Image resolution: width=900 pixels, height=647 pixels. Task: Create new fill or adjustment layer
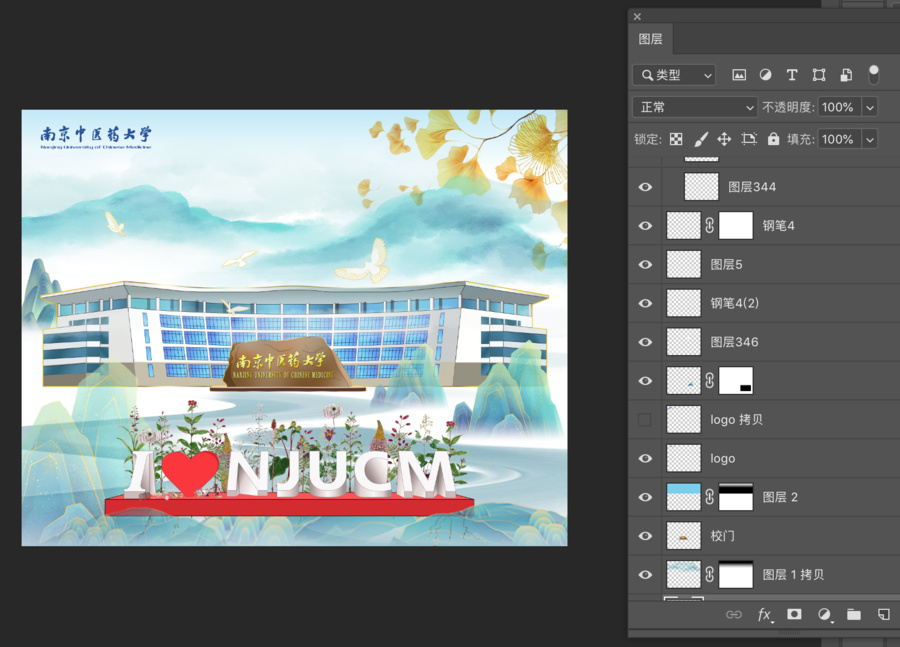click(x=824, y=615)
